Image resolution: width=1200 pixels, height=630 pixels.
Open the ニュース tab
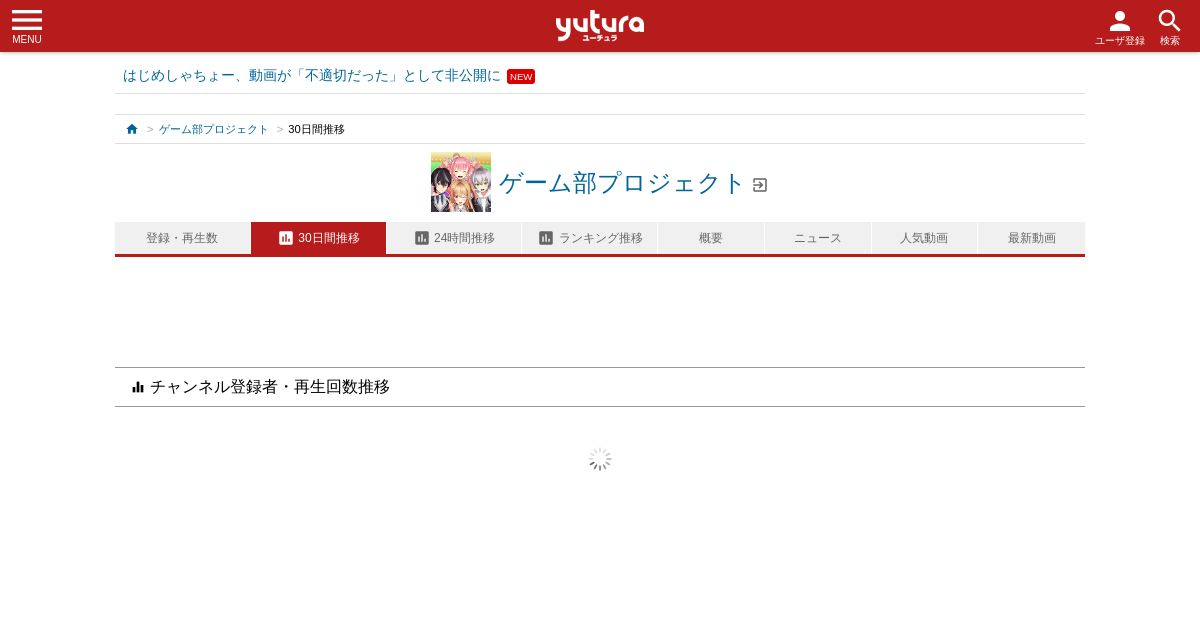[818, 238]
